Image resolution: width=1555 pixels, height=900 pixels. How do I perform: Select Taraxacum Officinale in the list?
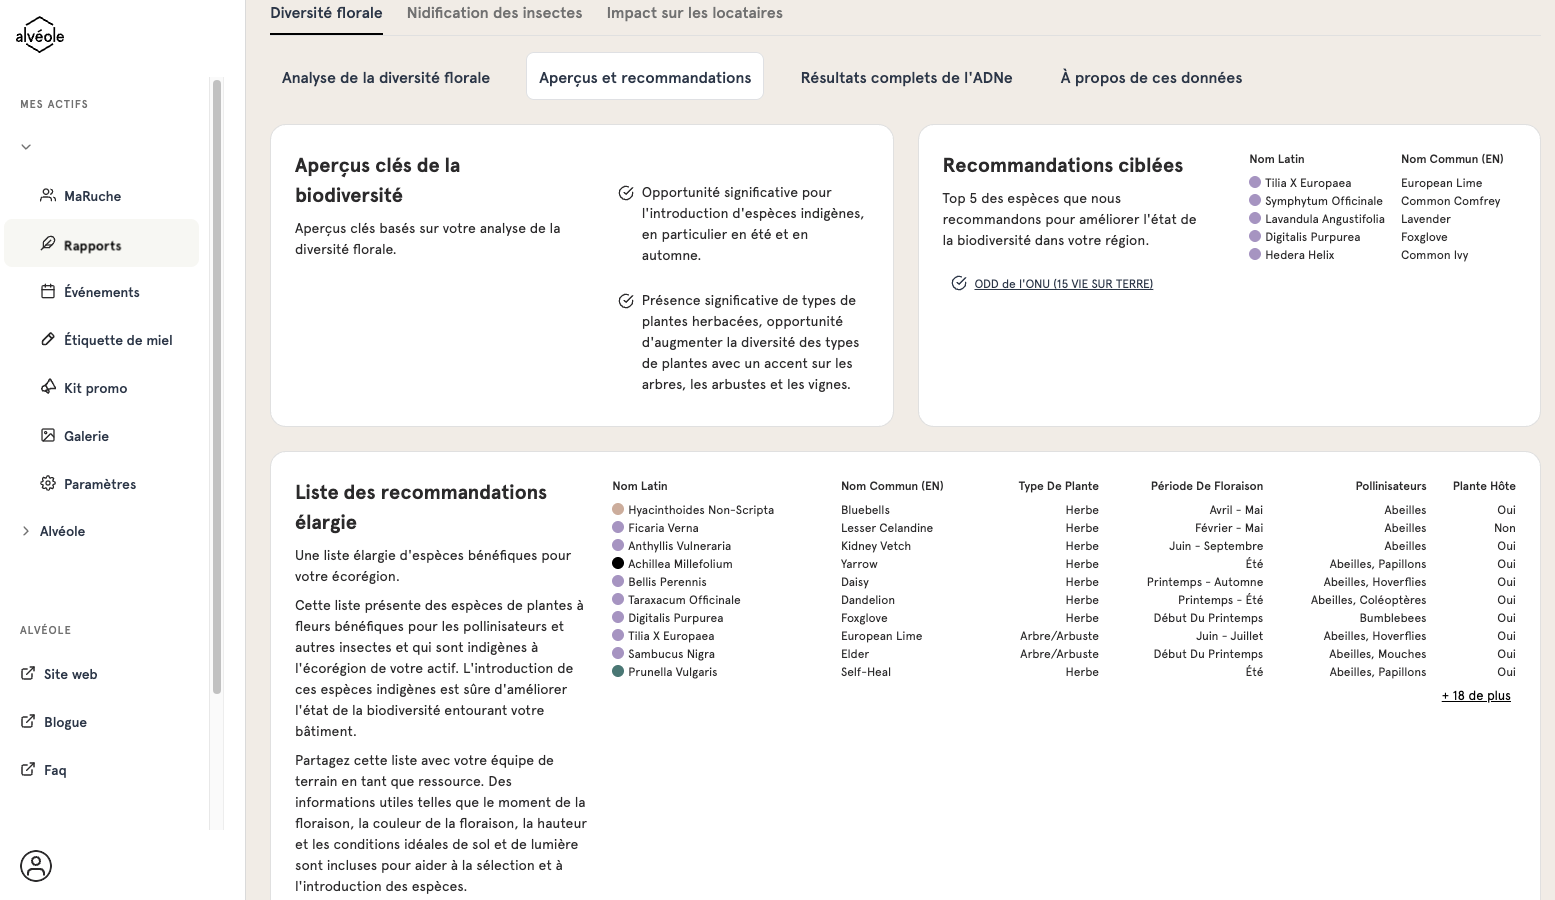[x=684, y=600]
